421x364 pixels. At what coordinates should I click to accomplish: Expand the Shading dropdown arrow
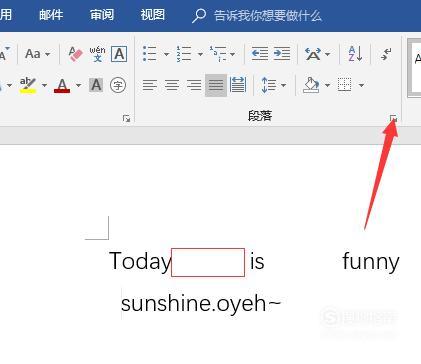(327, 85)
